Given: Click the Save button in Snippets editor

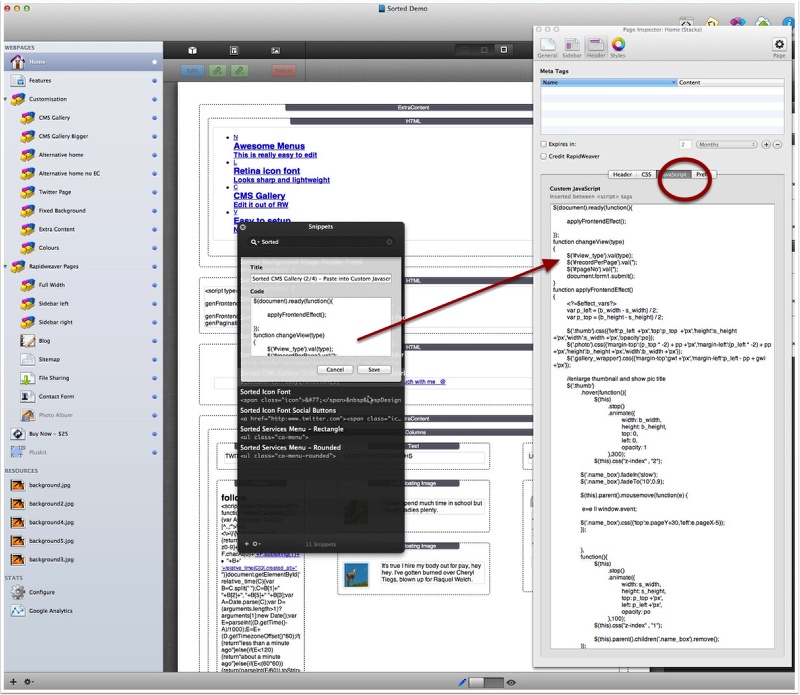Looking at the screenshot, I should tap(374, 369).
